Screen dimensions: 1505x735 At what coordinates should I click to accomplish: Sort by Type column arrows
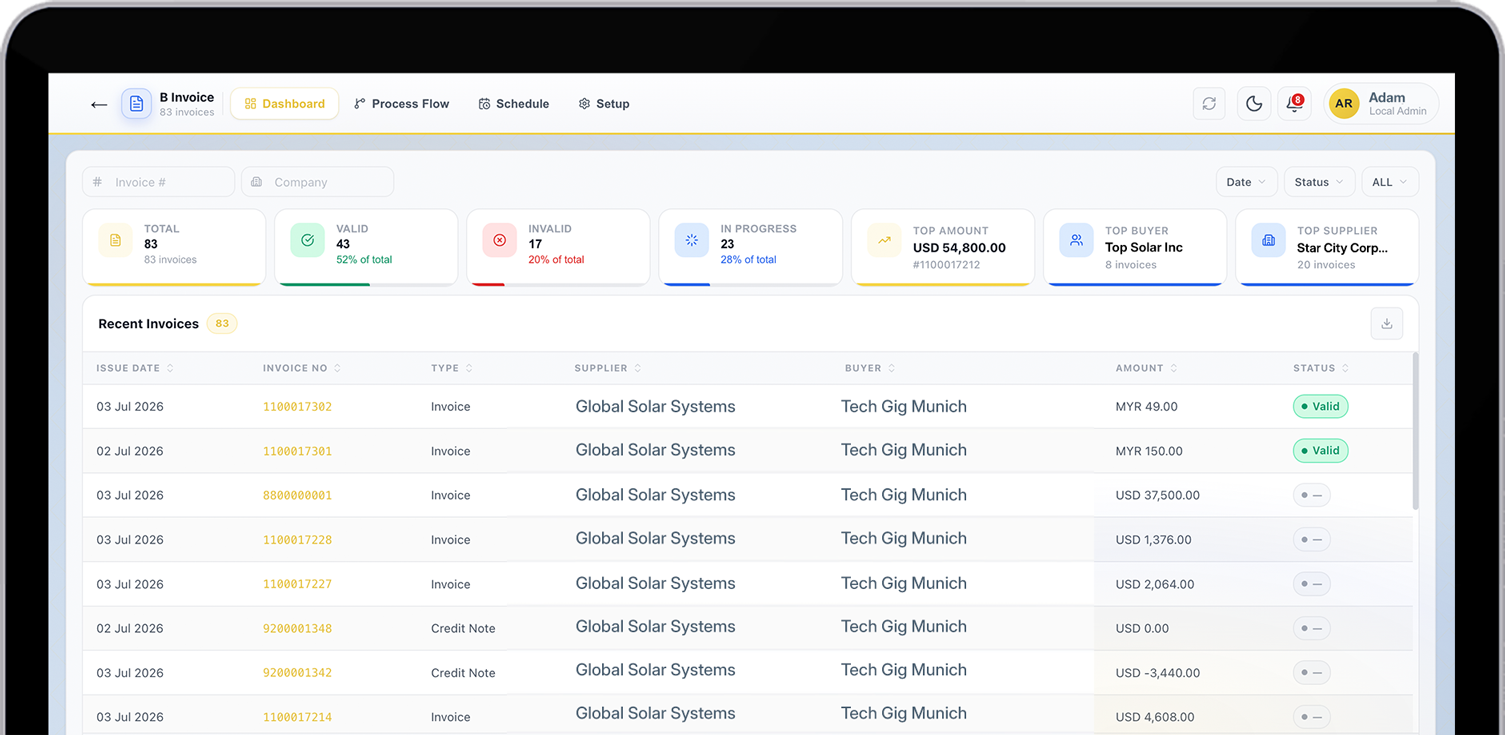click(x=469, y=369)
